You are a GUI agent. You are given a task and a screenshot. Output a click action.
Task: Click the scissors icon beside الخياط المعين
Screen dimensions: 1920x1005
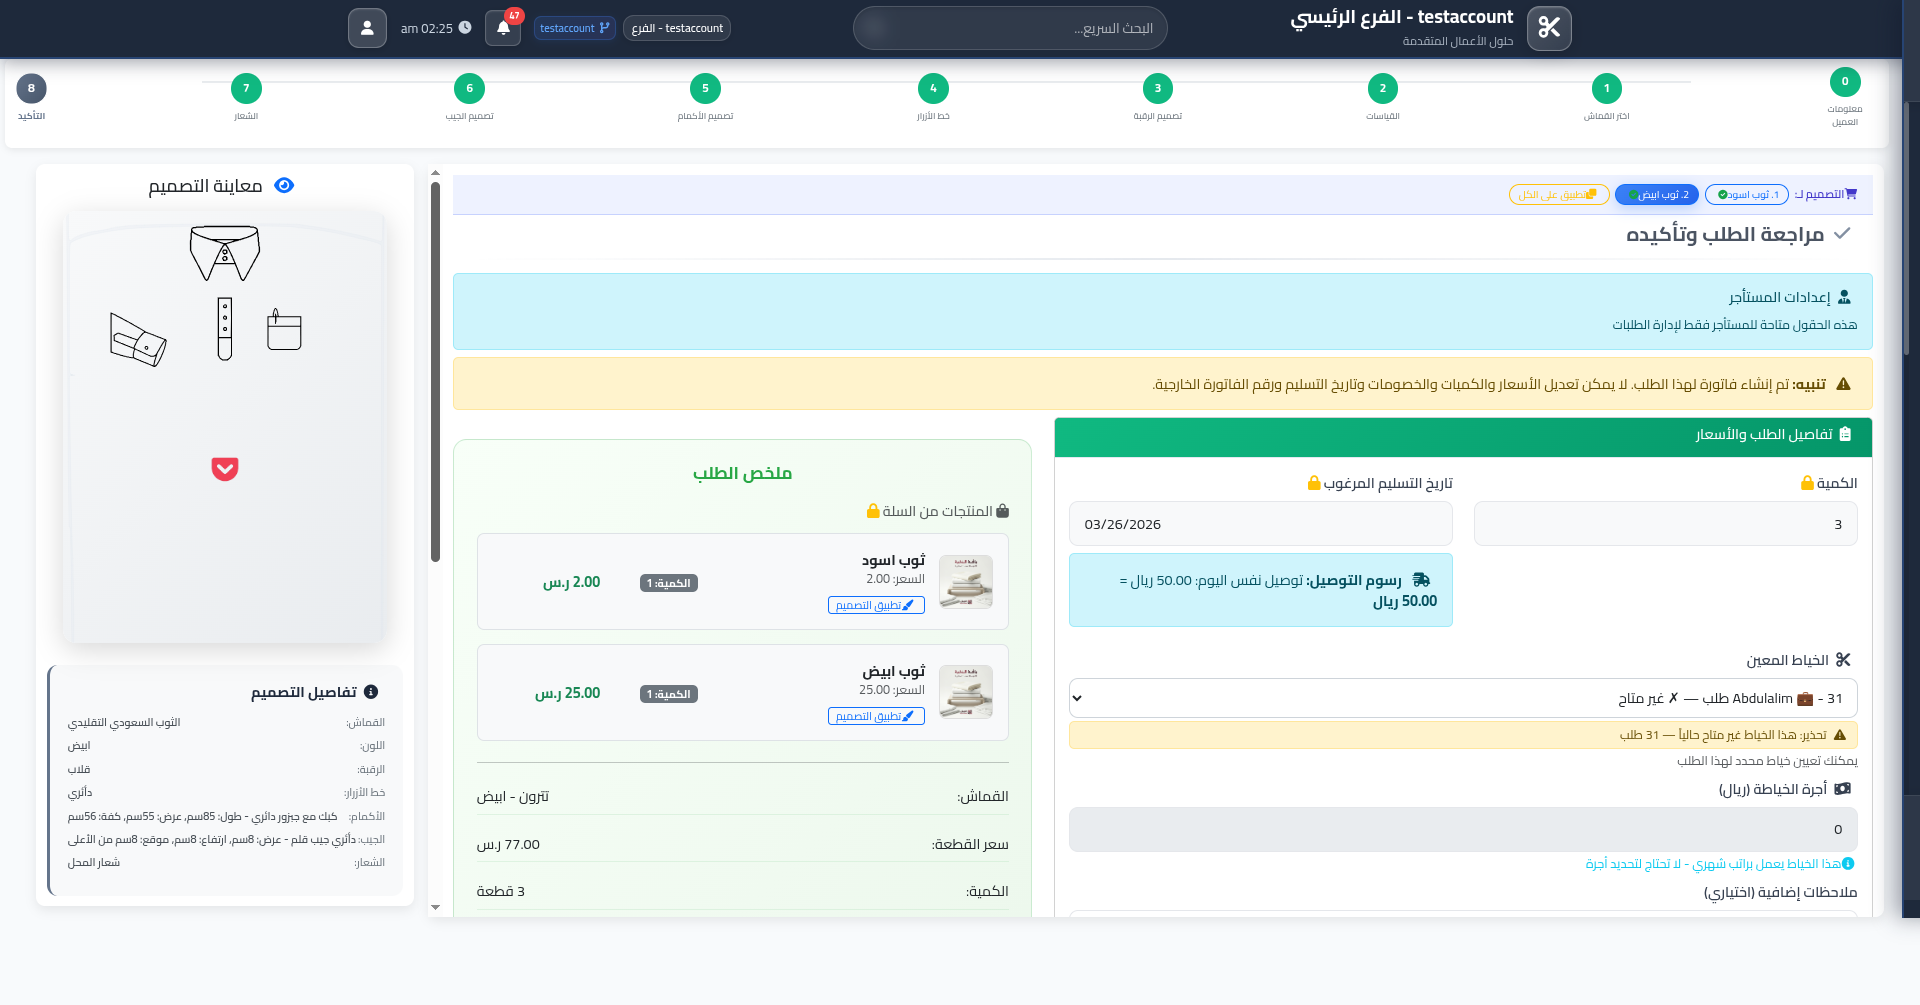pyautogui.click(x=1845, y=659)
